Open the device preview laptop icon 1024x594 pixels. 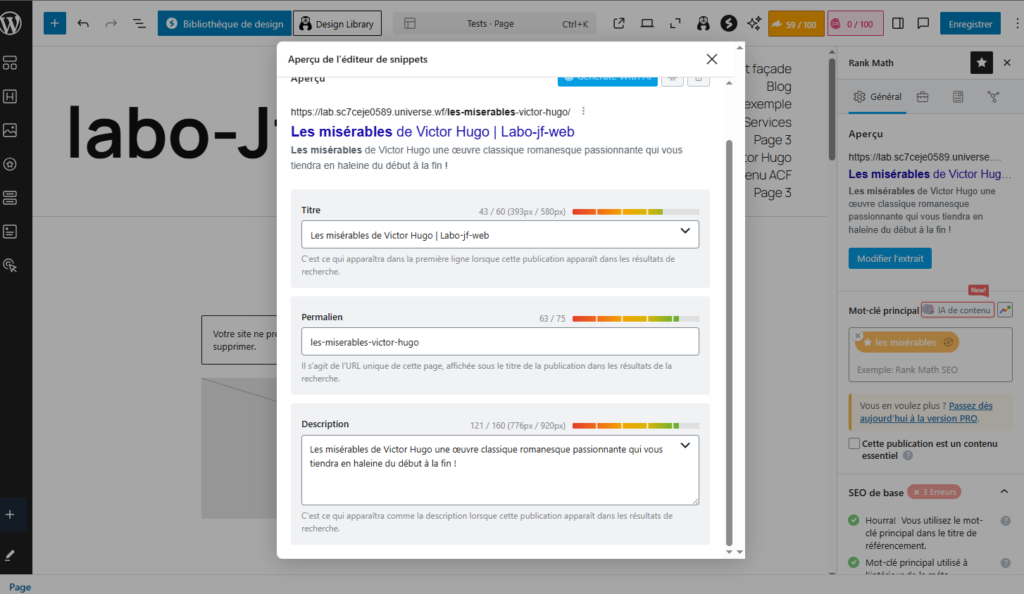tap(647, 23)
